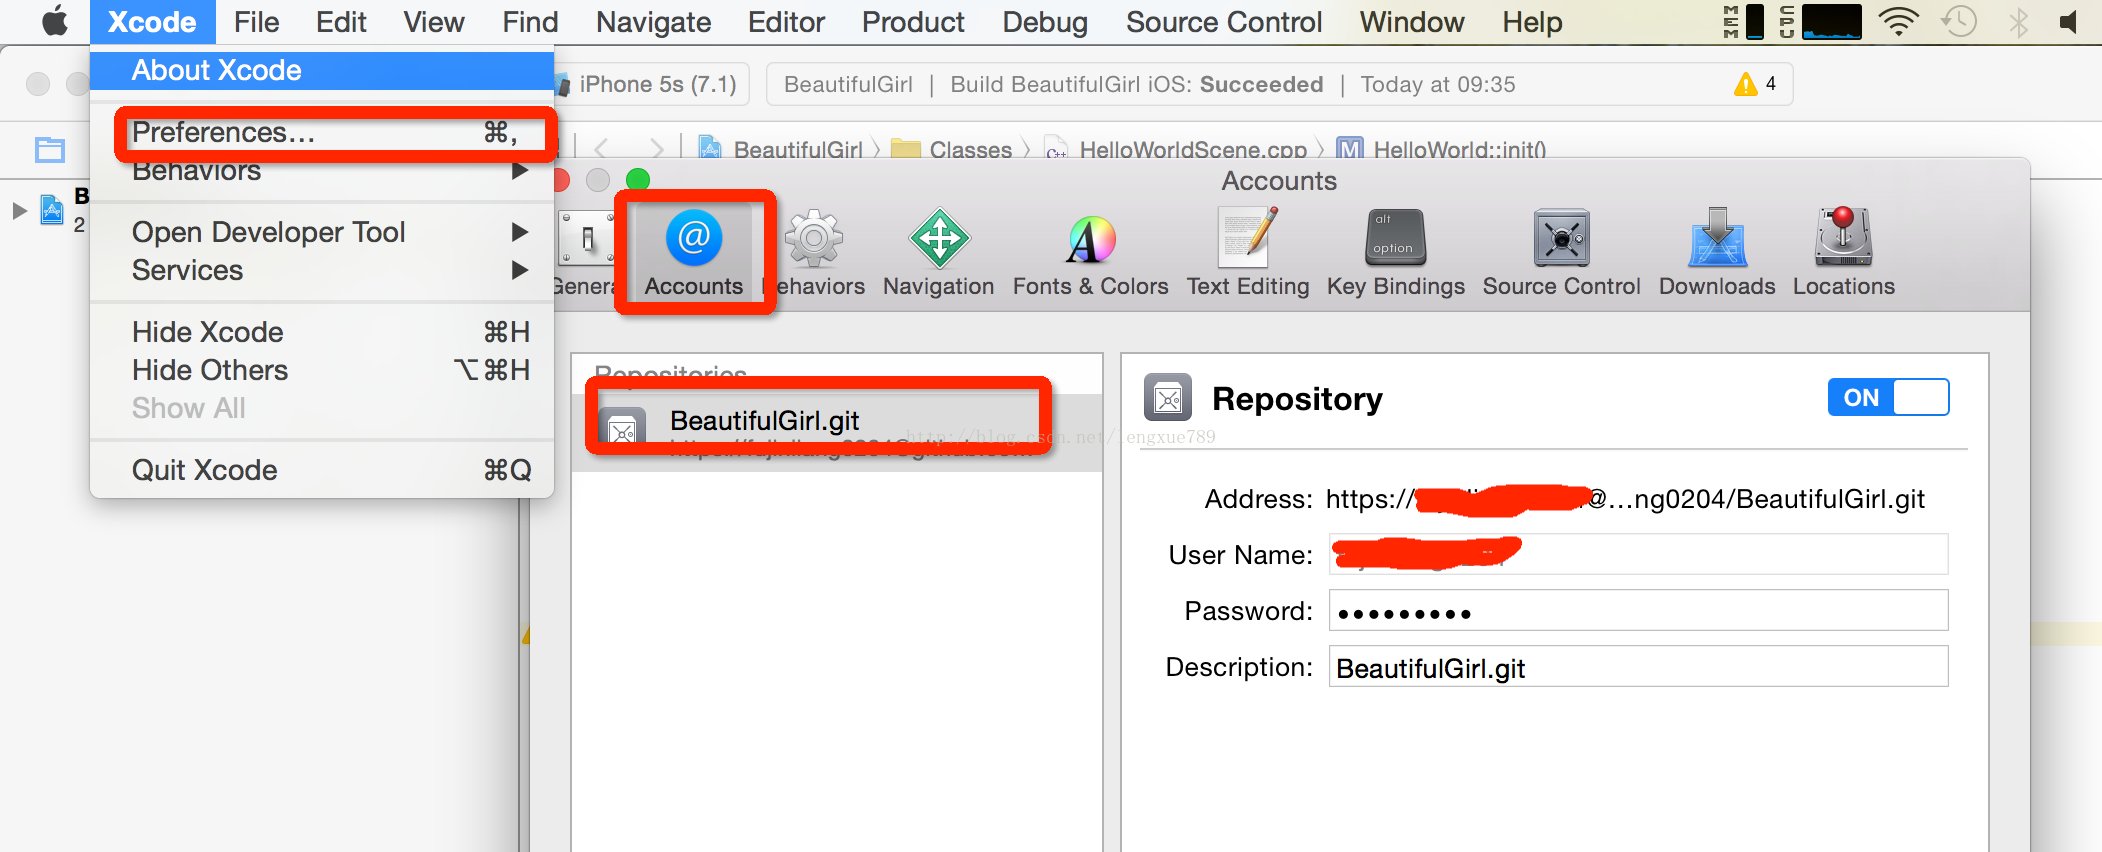Image resolution: width=2102 pixels, height=852 pixels.
Task: Open the File menu
Action: [256, 22]
